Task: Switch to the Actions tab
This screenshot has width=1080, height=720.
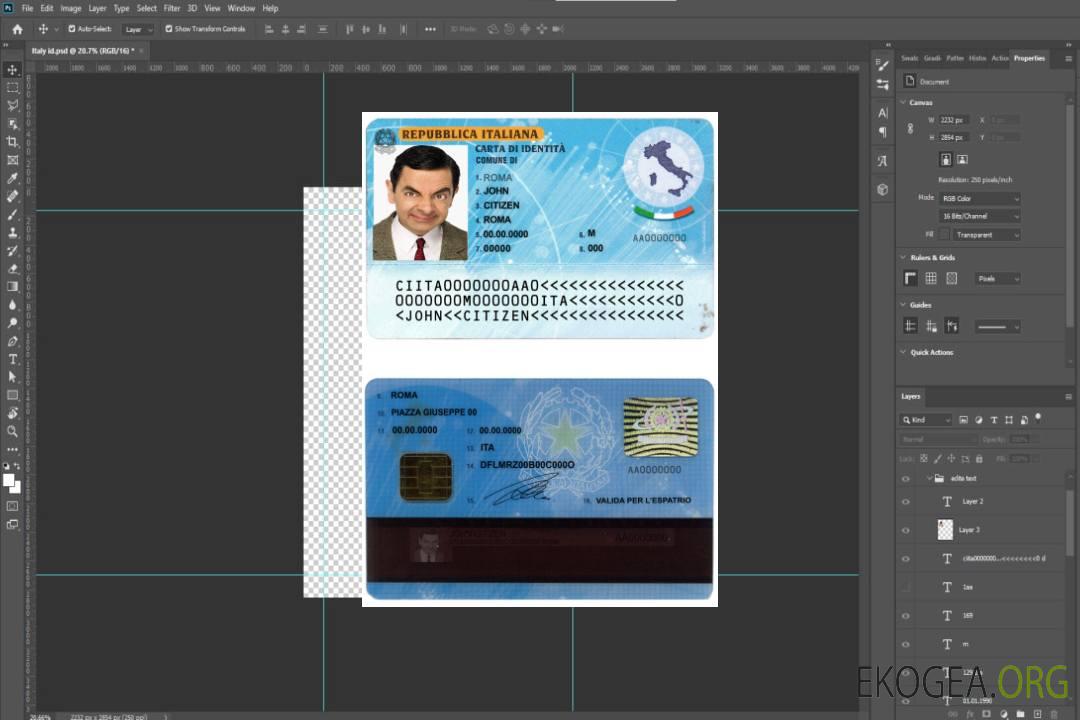Action: coord(1000,59)
